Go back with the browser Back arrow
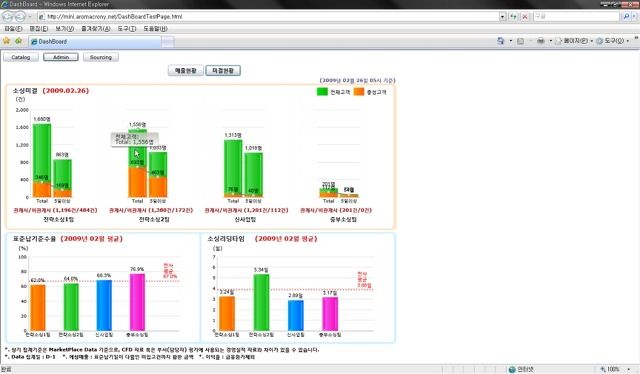The image size is (640, 374). pyautogui.click(x=8, y=17)
